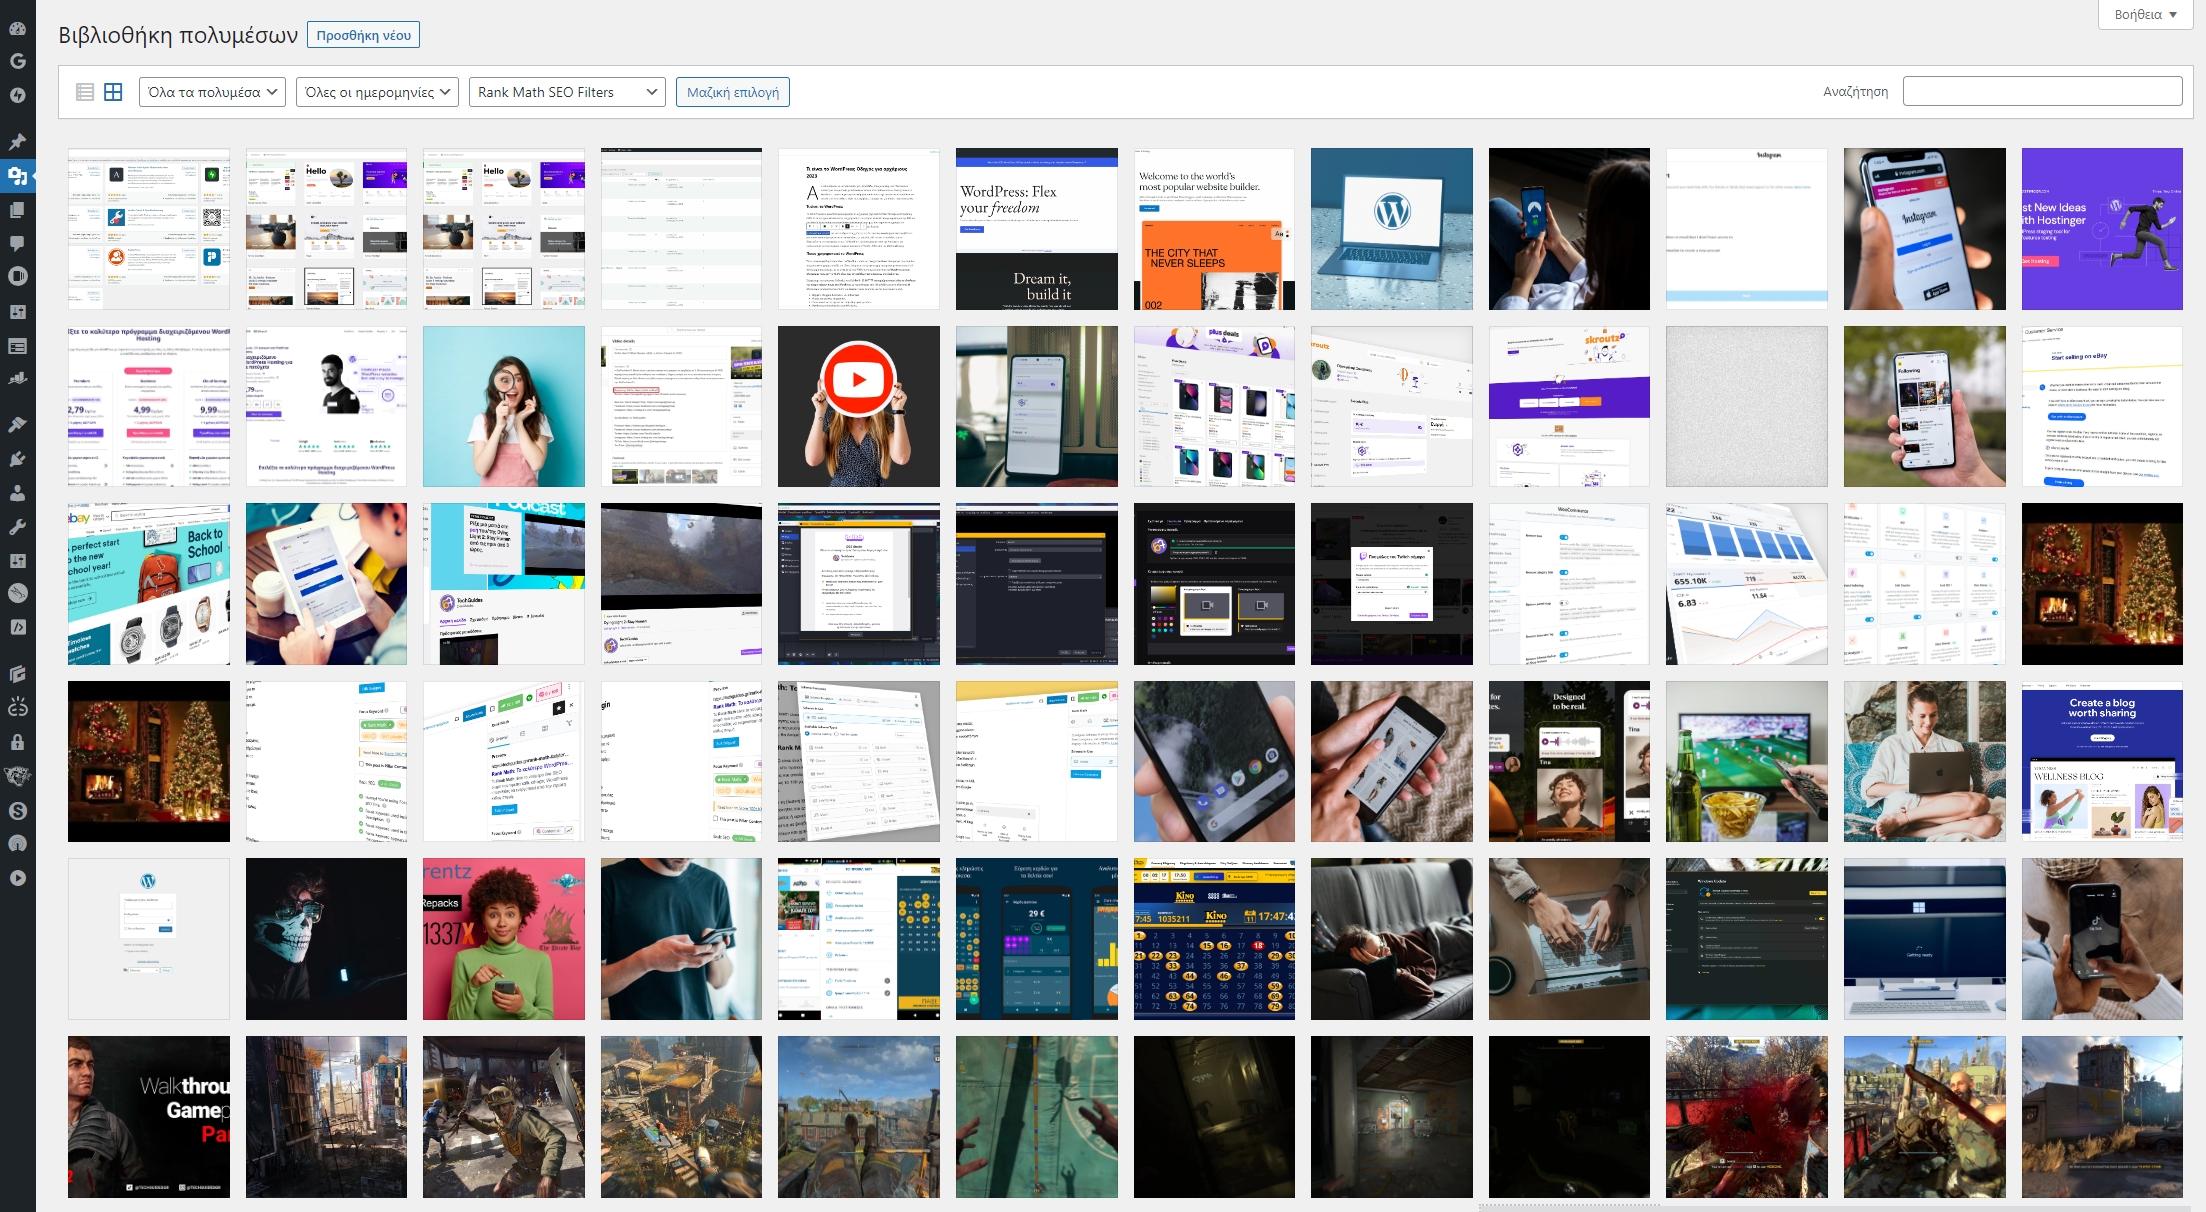
Task: Click the Add new media button
Action: [363, 35]
